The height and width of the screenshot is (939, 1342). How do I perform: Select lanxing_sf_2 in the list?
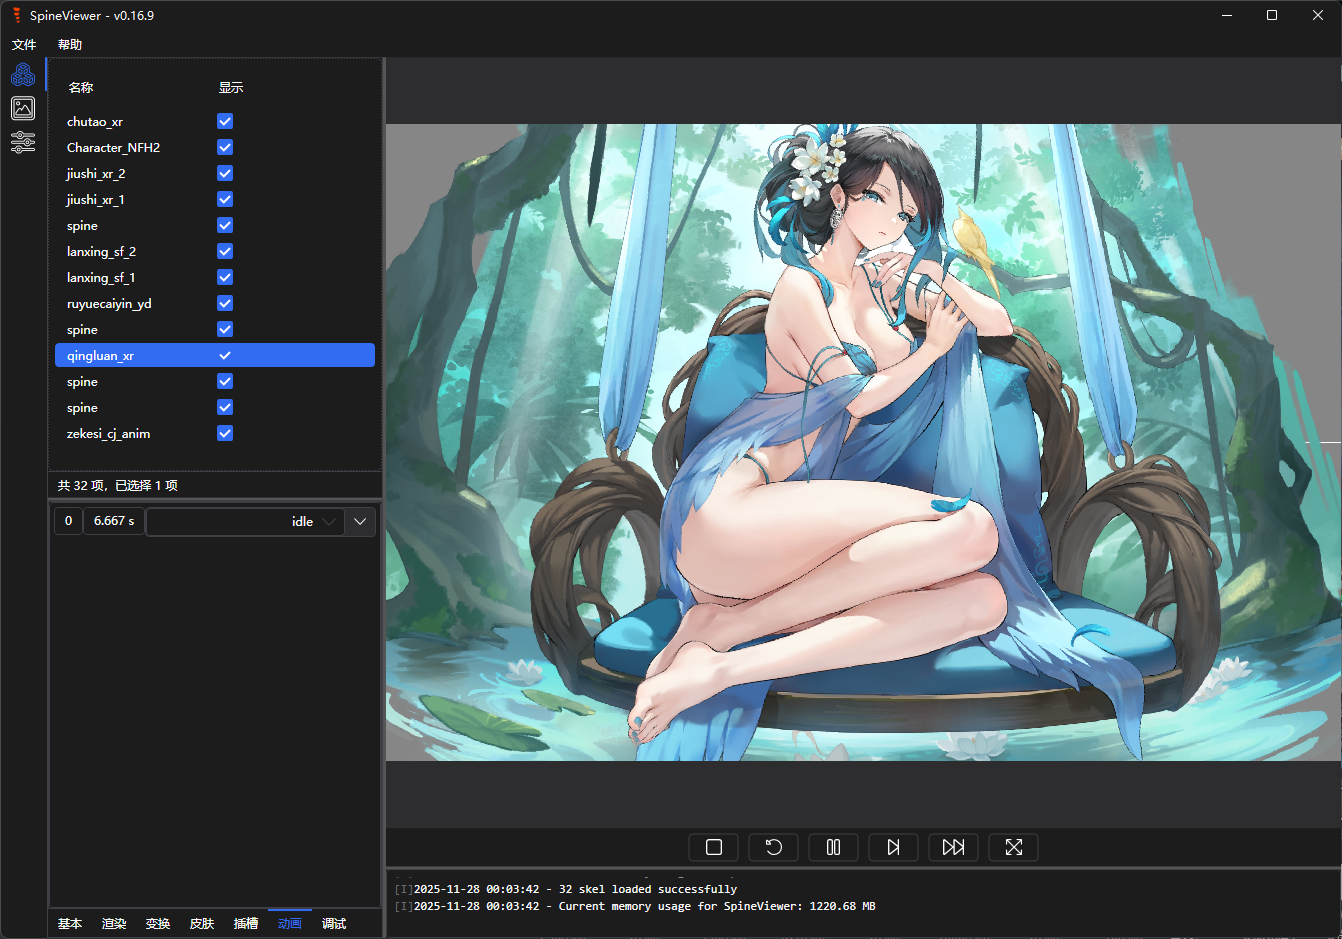click(215, 251)
